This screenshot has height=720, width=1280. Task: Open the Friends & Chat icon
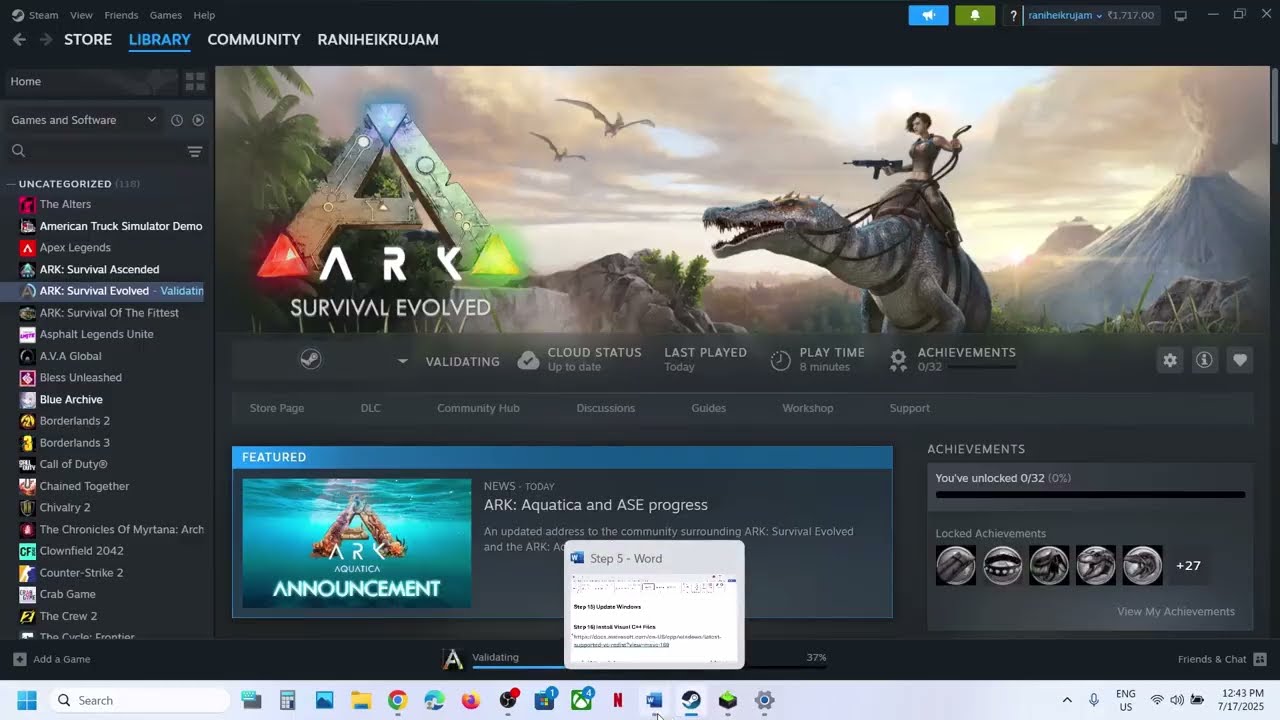(1260, 659)
